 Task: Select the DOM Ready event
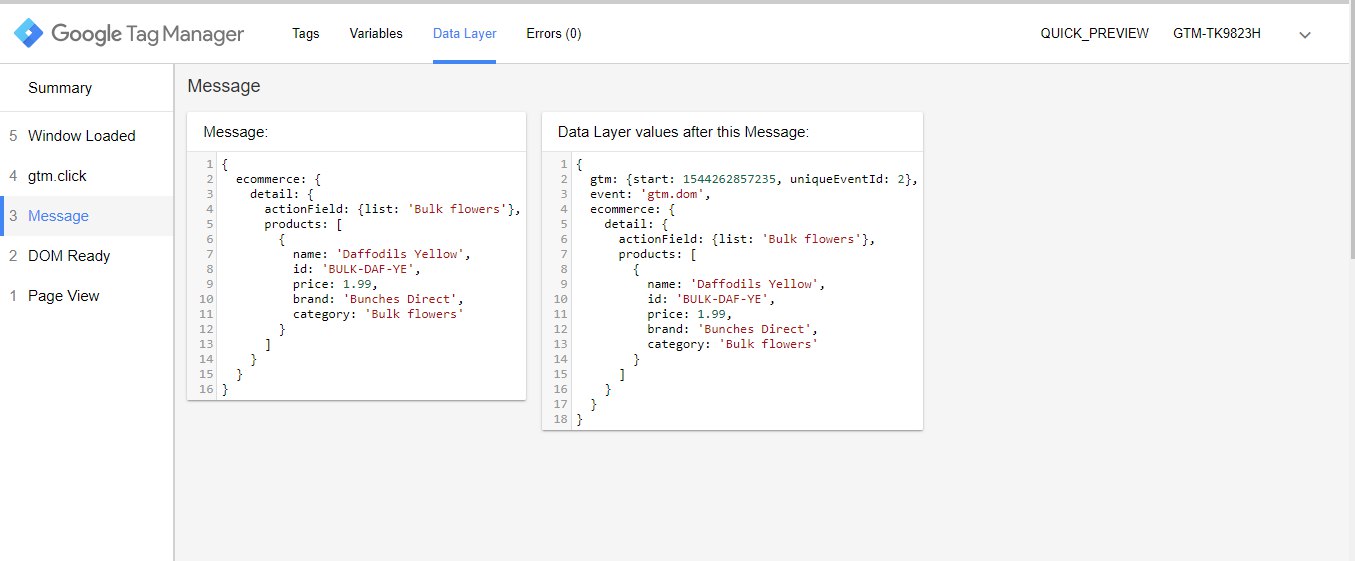tap(86, 256)
